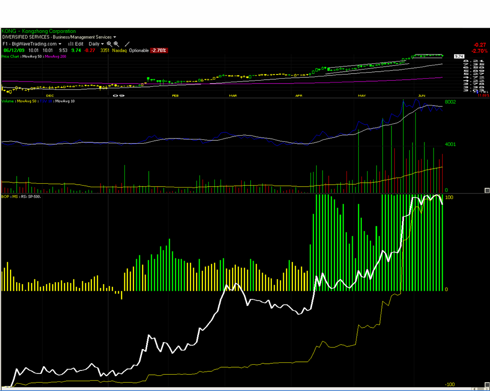Click the green 9.74 last price
Viewport: 490px width, 391px height.
click(x=76, y=50)
